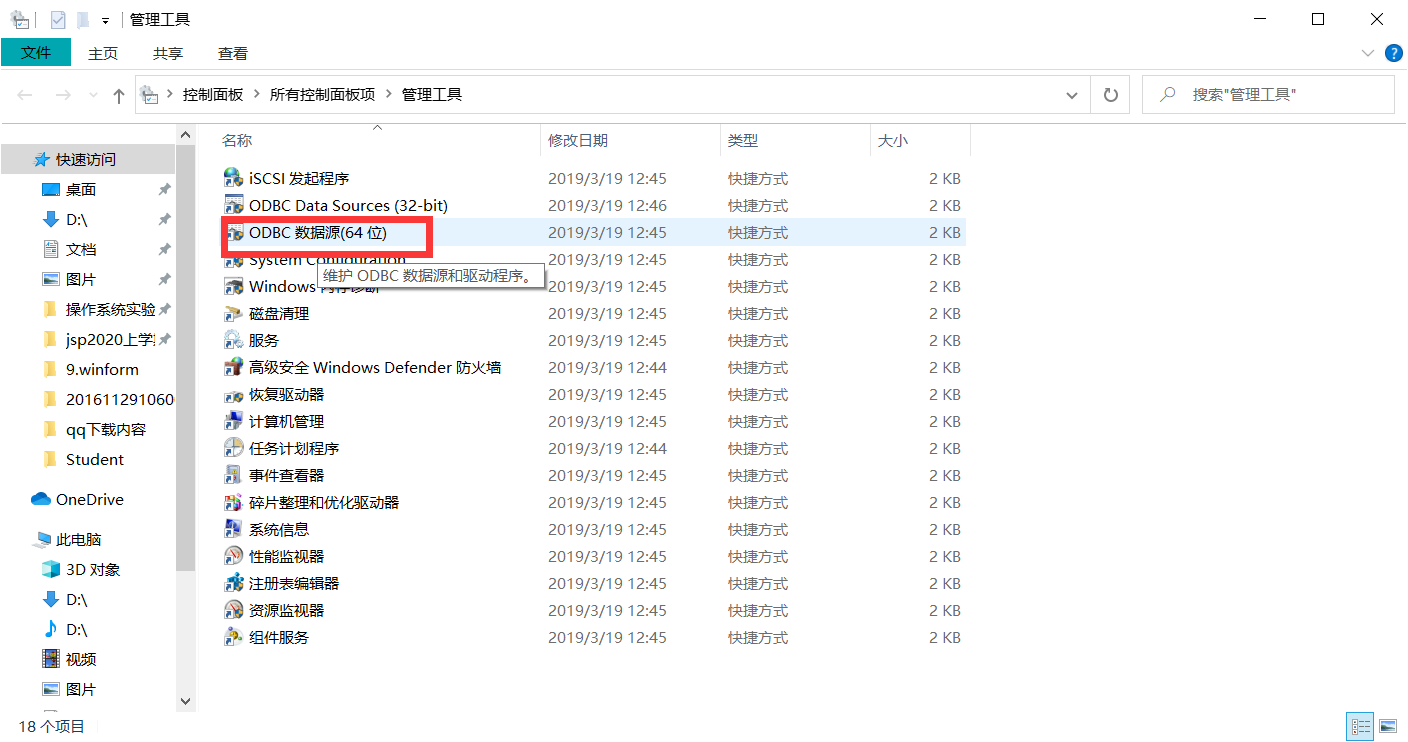Sort by 名称 column header
Image resolution: width=1408 pixels, height=742 pixels.
378,141
